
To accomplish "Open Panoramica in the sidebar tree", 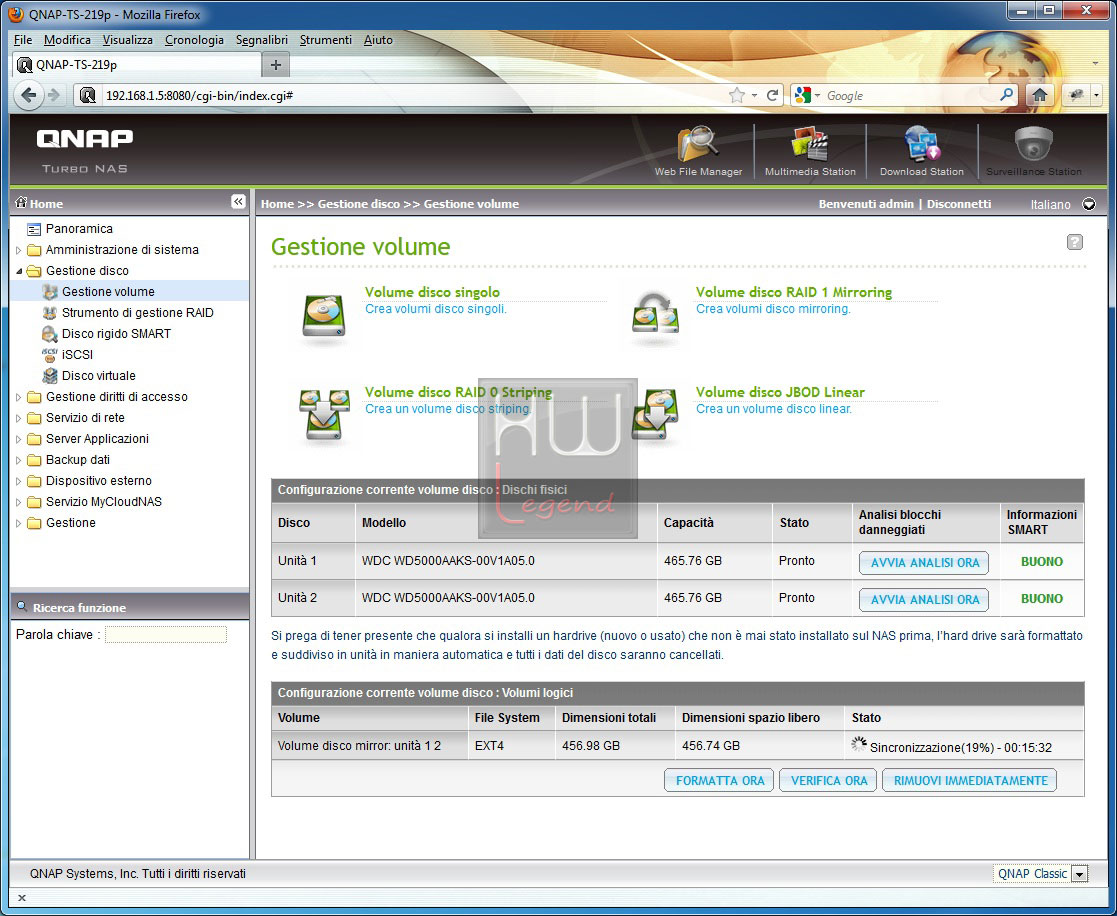I will [79, 229].
